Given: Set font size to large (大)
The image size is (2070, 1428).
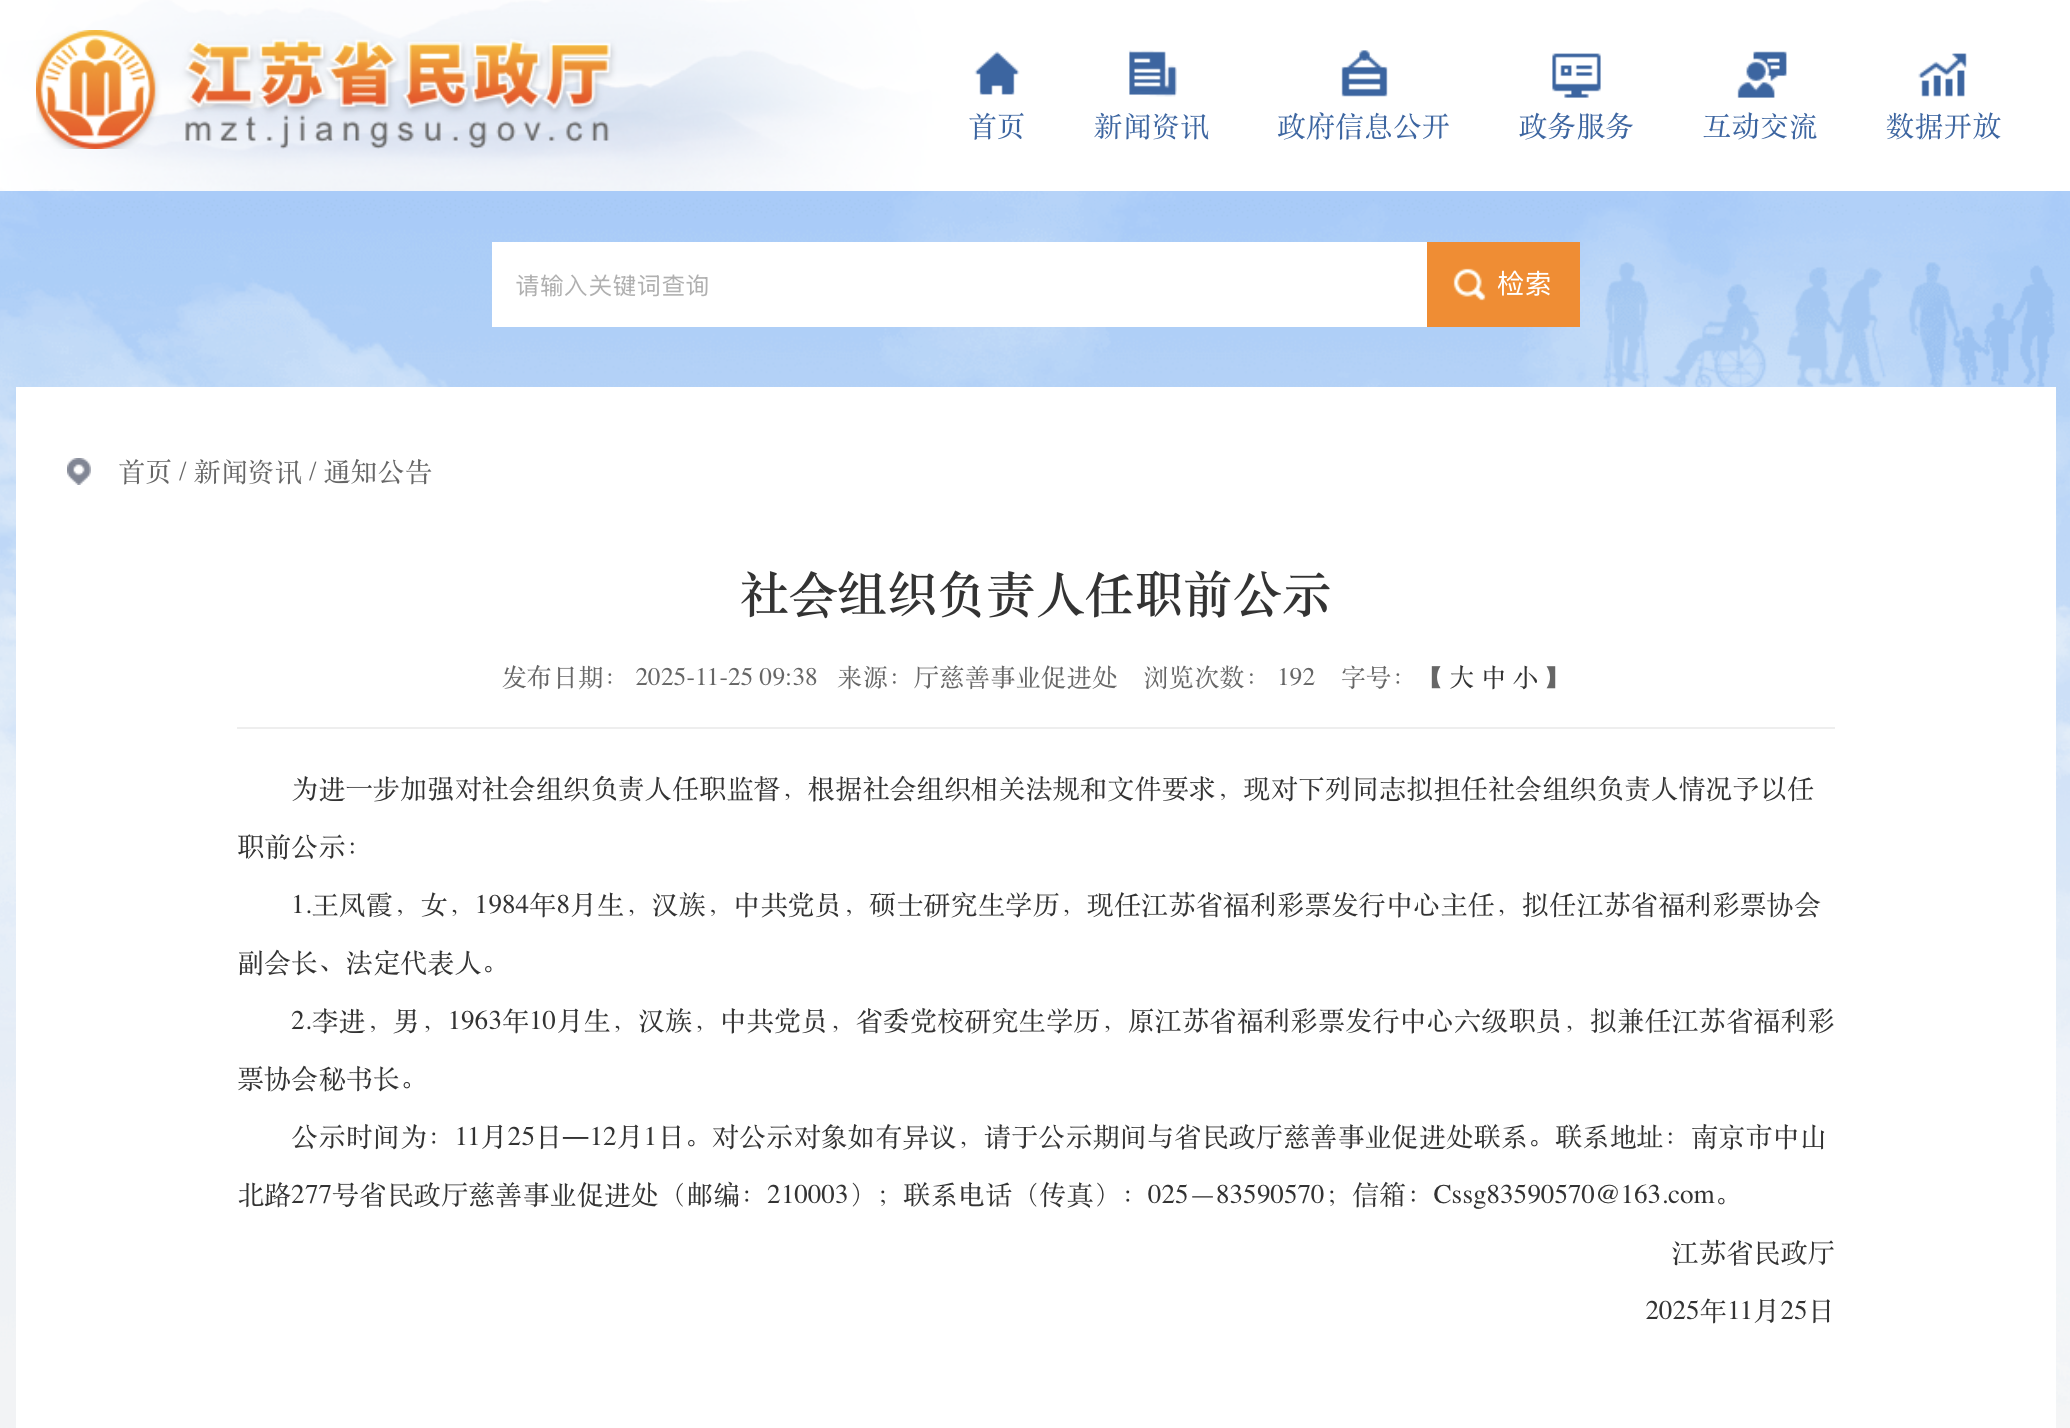Looking at the screenshot, I should pos(1461,678).
